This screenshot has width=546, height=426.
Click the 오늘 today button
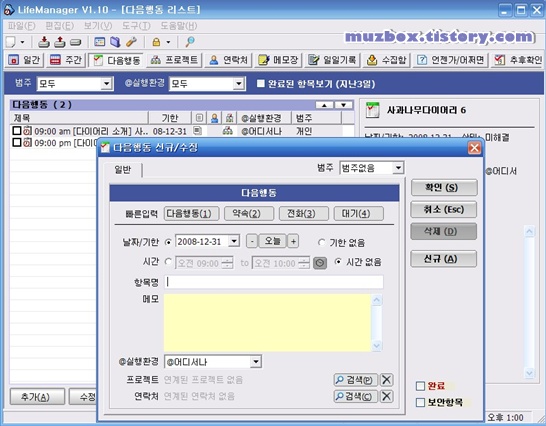[272, 241]
